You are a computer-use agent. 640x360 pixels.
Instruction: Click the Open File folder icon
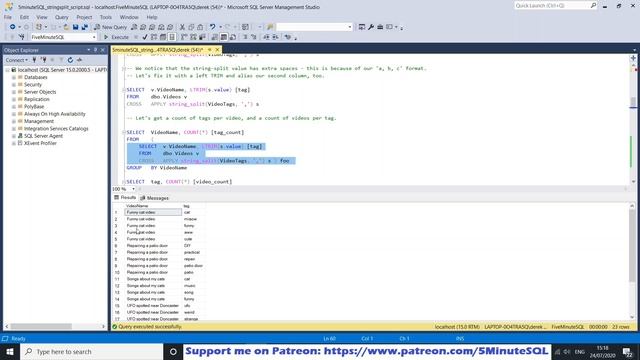coord(66,27)
